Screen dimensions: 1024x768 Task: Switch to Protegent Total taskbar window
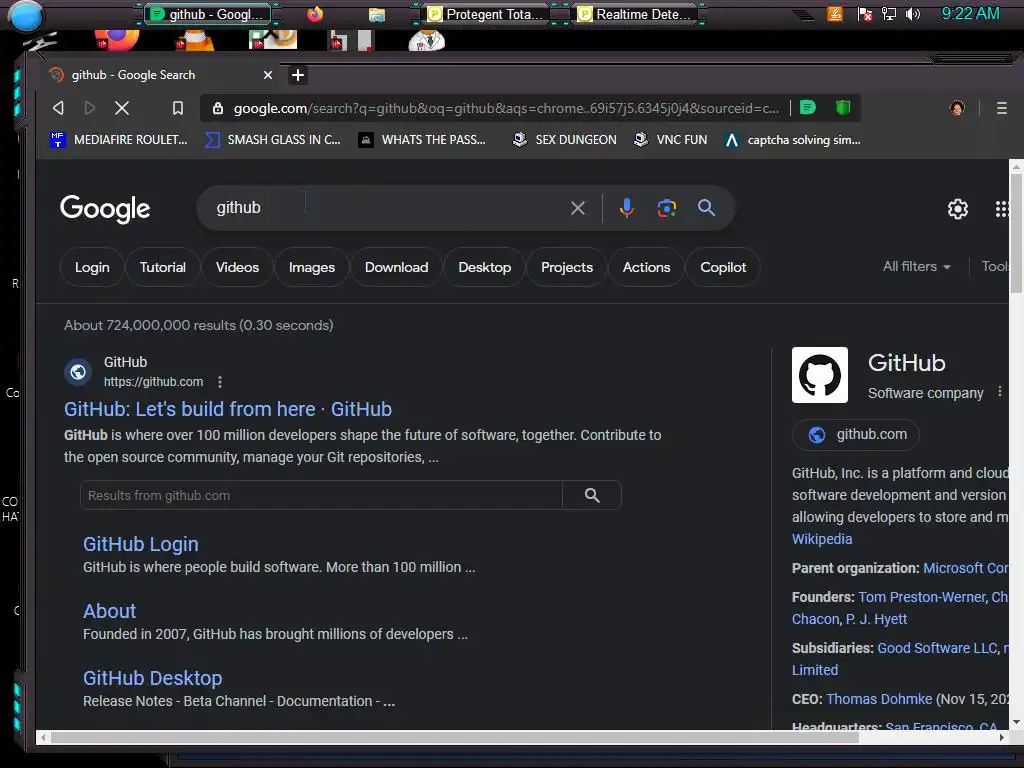pyautogui.click(x=485, y=14)
